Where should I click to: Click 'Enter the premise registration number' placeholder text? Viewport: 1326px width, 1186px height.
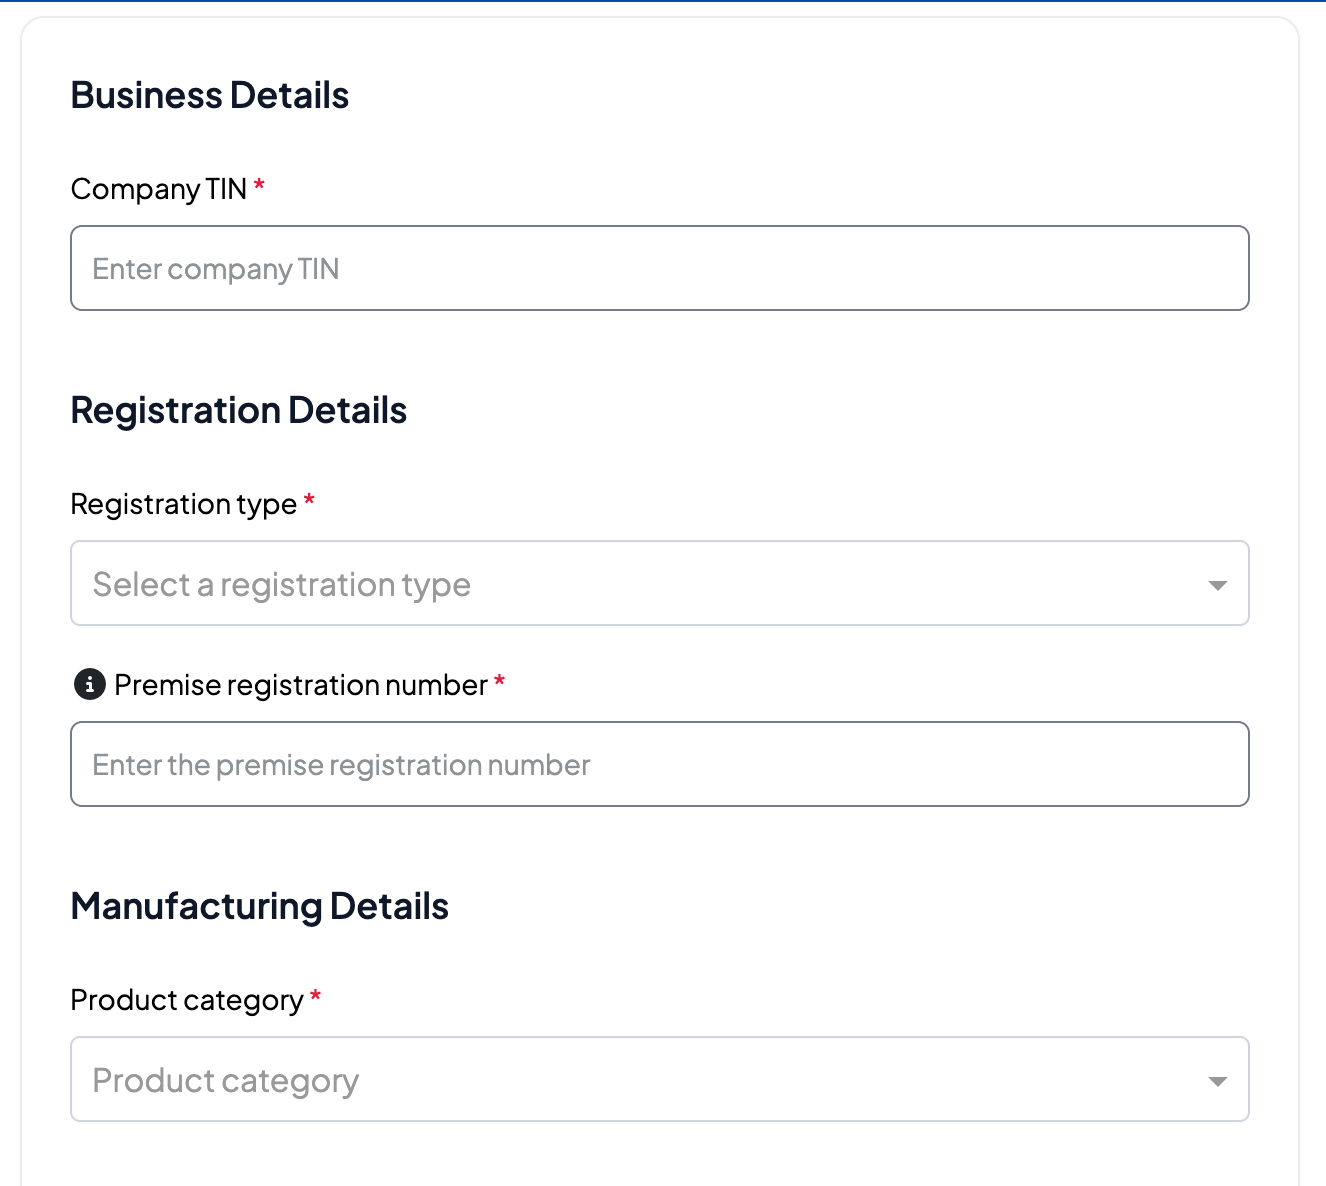tap(341, 765)
